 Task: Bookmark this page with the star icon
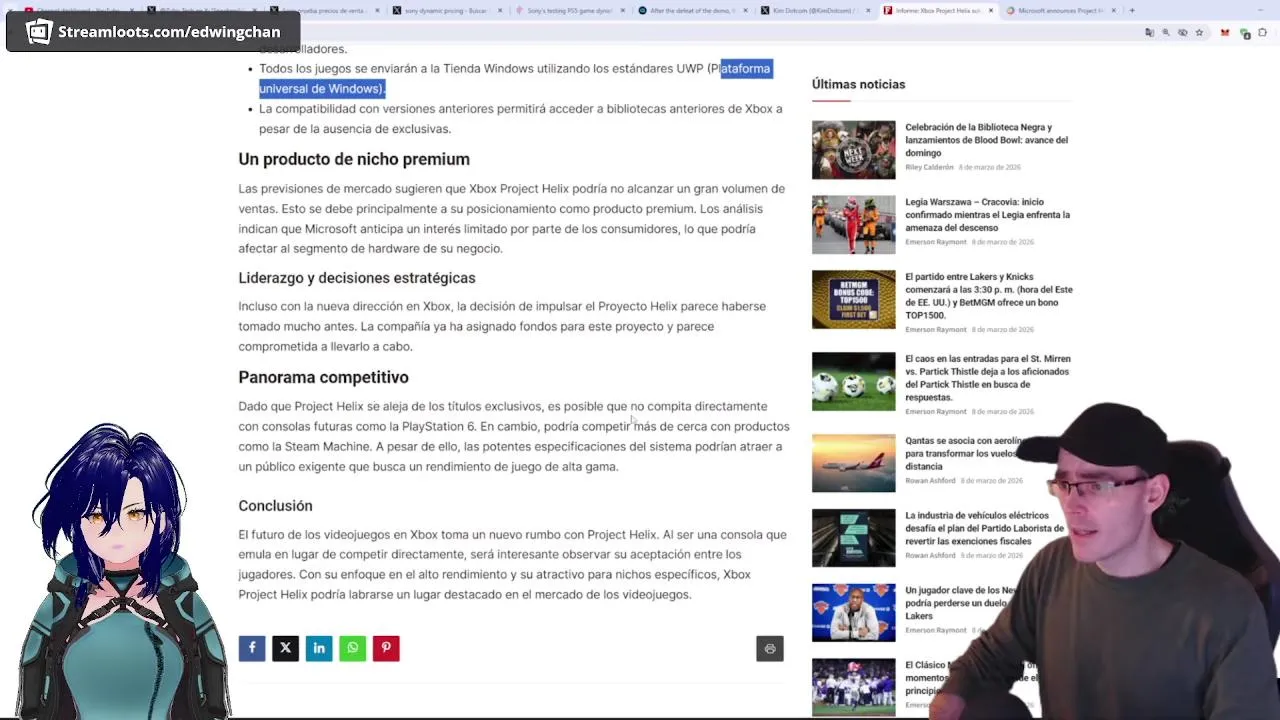click(1199, 32)
